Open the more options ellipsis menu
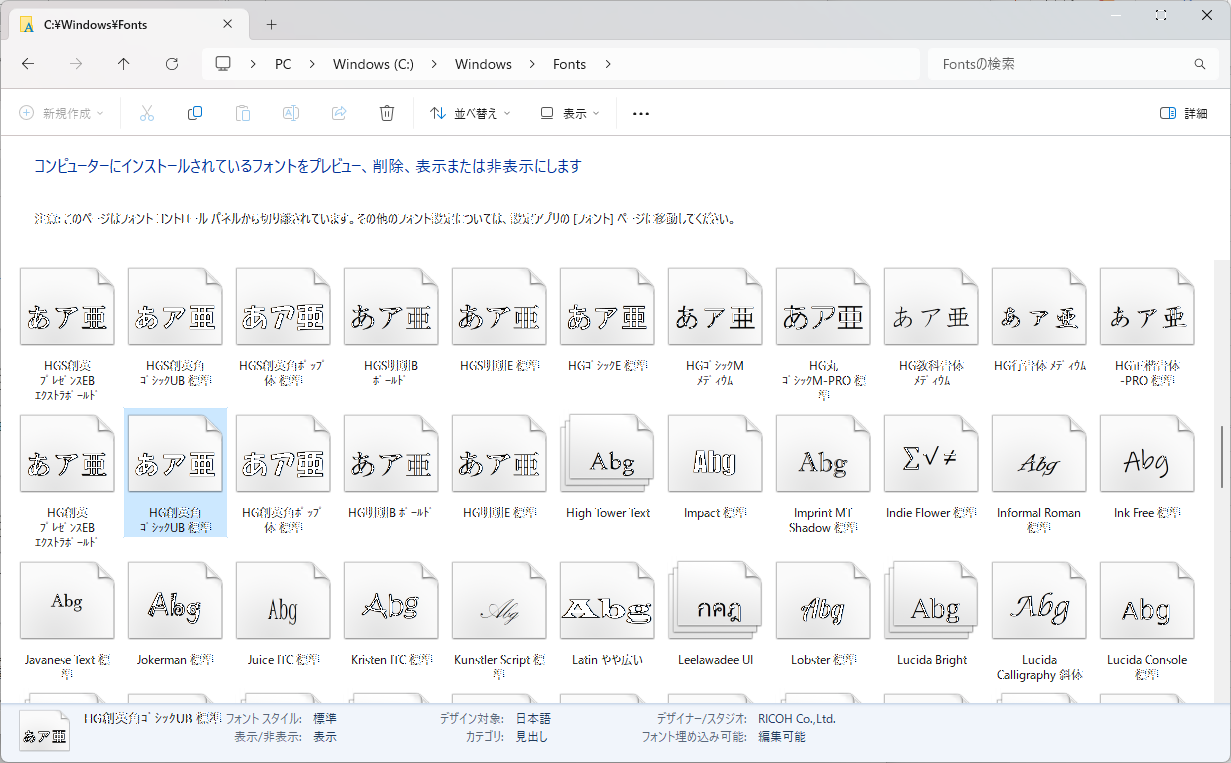 click(x=641, y=113)
